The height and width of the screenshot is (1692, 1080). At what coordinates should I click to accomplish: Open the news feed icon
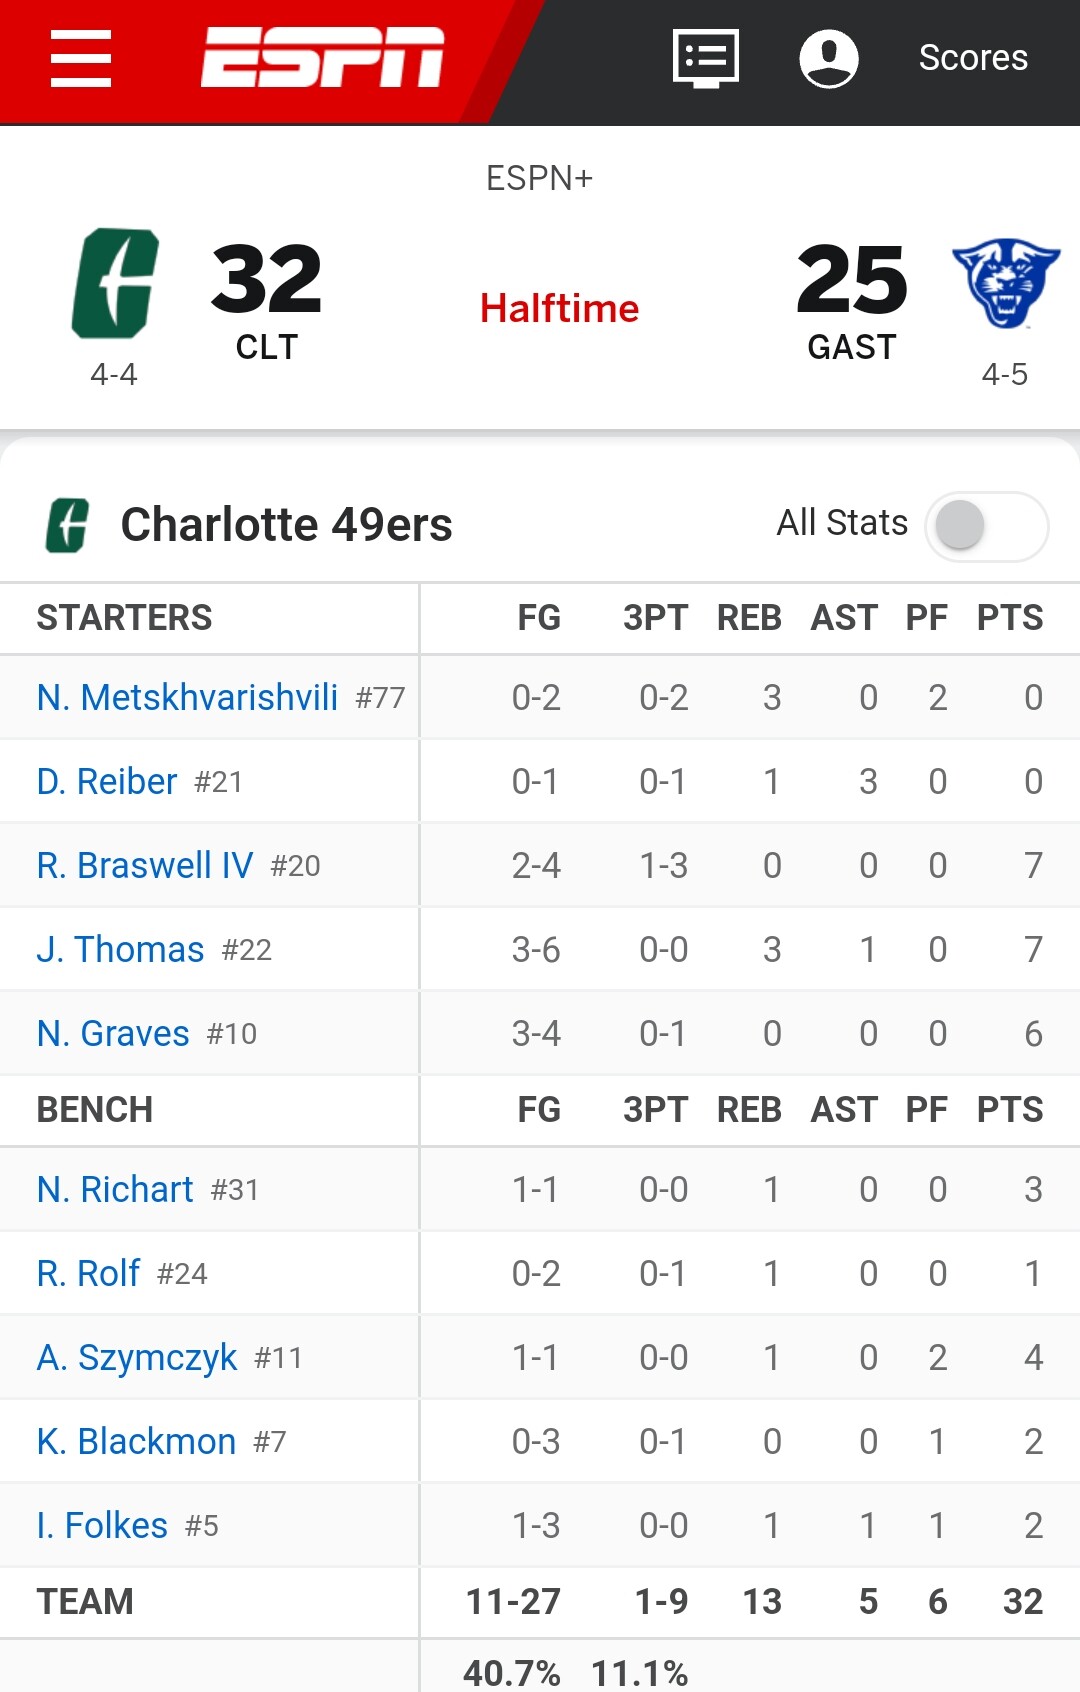(x=706, y=58)
